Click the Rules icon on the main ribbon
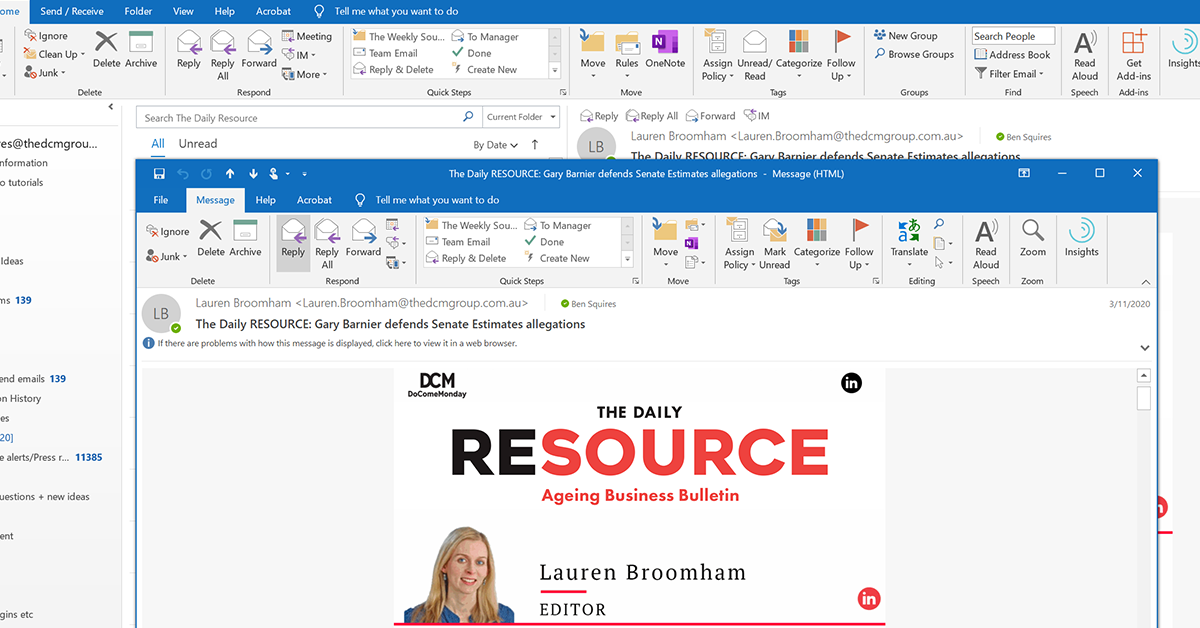Screen dimensions: 1200x628 (x=627, y=47)
